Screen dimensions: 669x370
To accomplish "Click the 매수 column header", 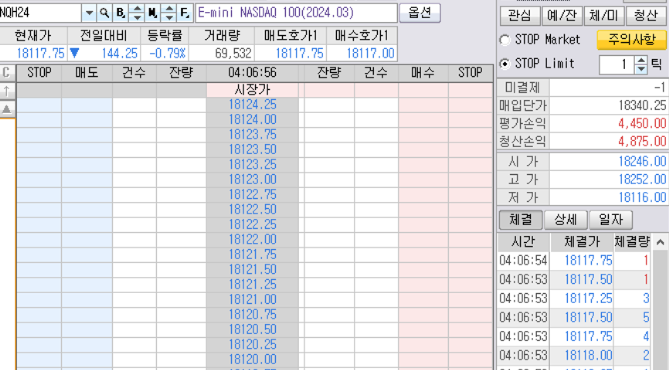I will pos(423,73).
